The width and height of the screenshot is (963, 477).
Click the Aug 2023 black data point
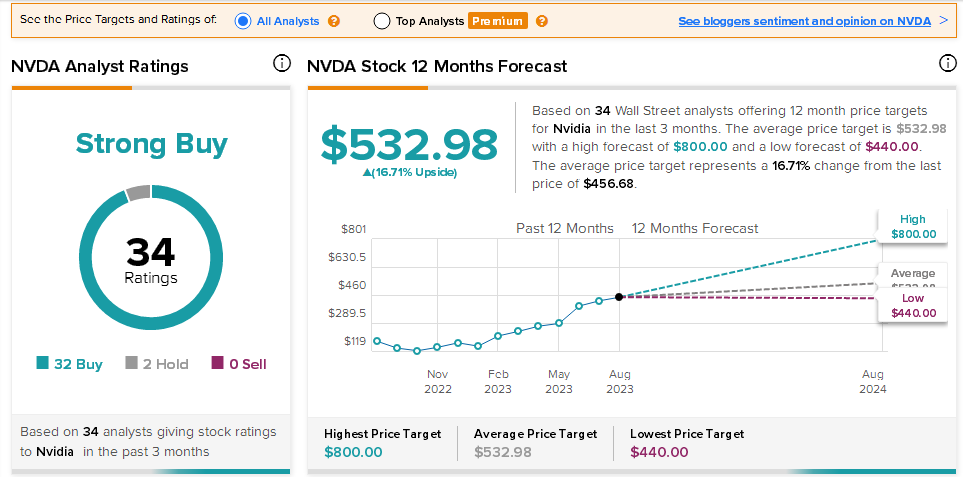(619, 296)
